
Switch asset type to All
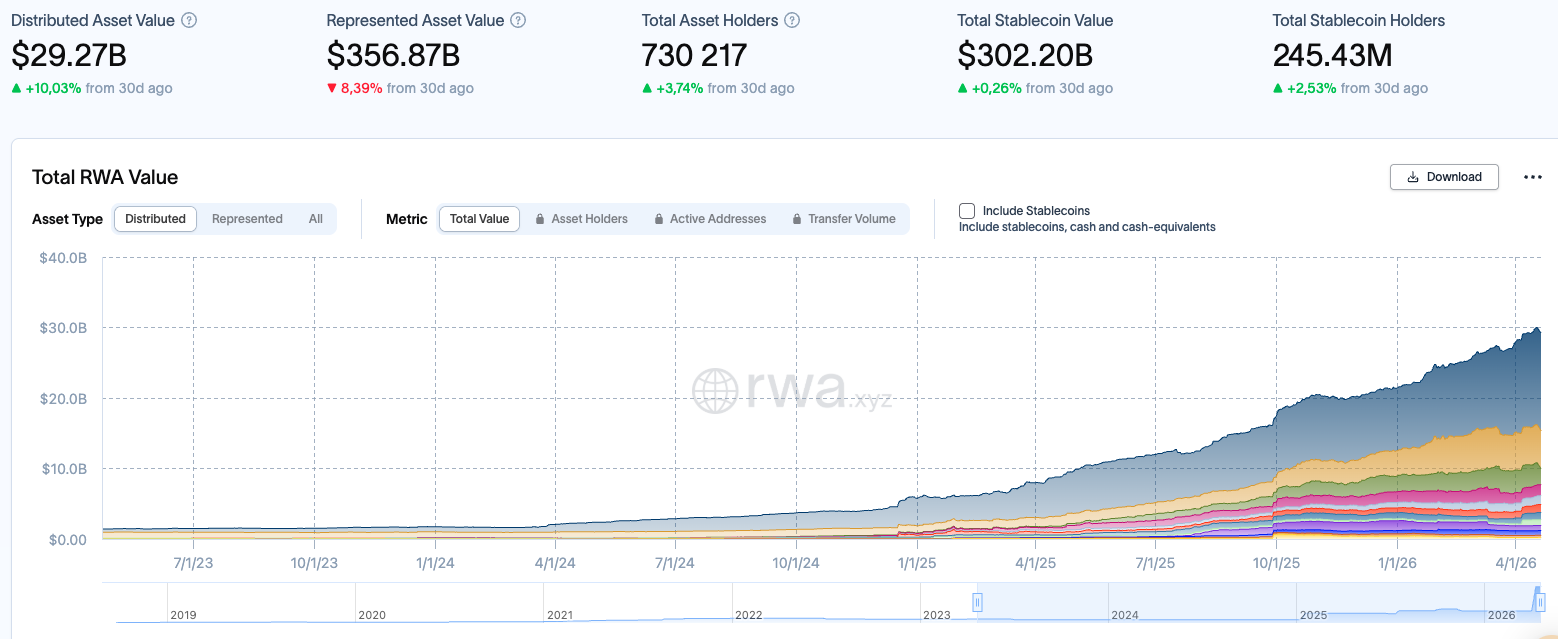(315, 218)
